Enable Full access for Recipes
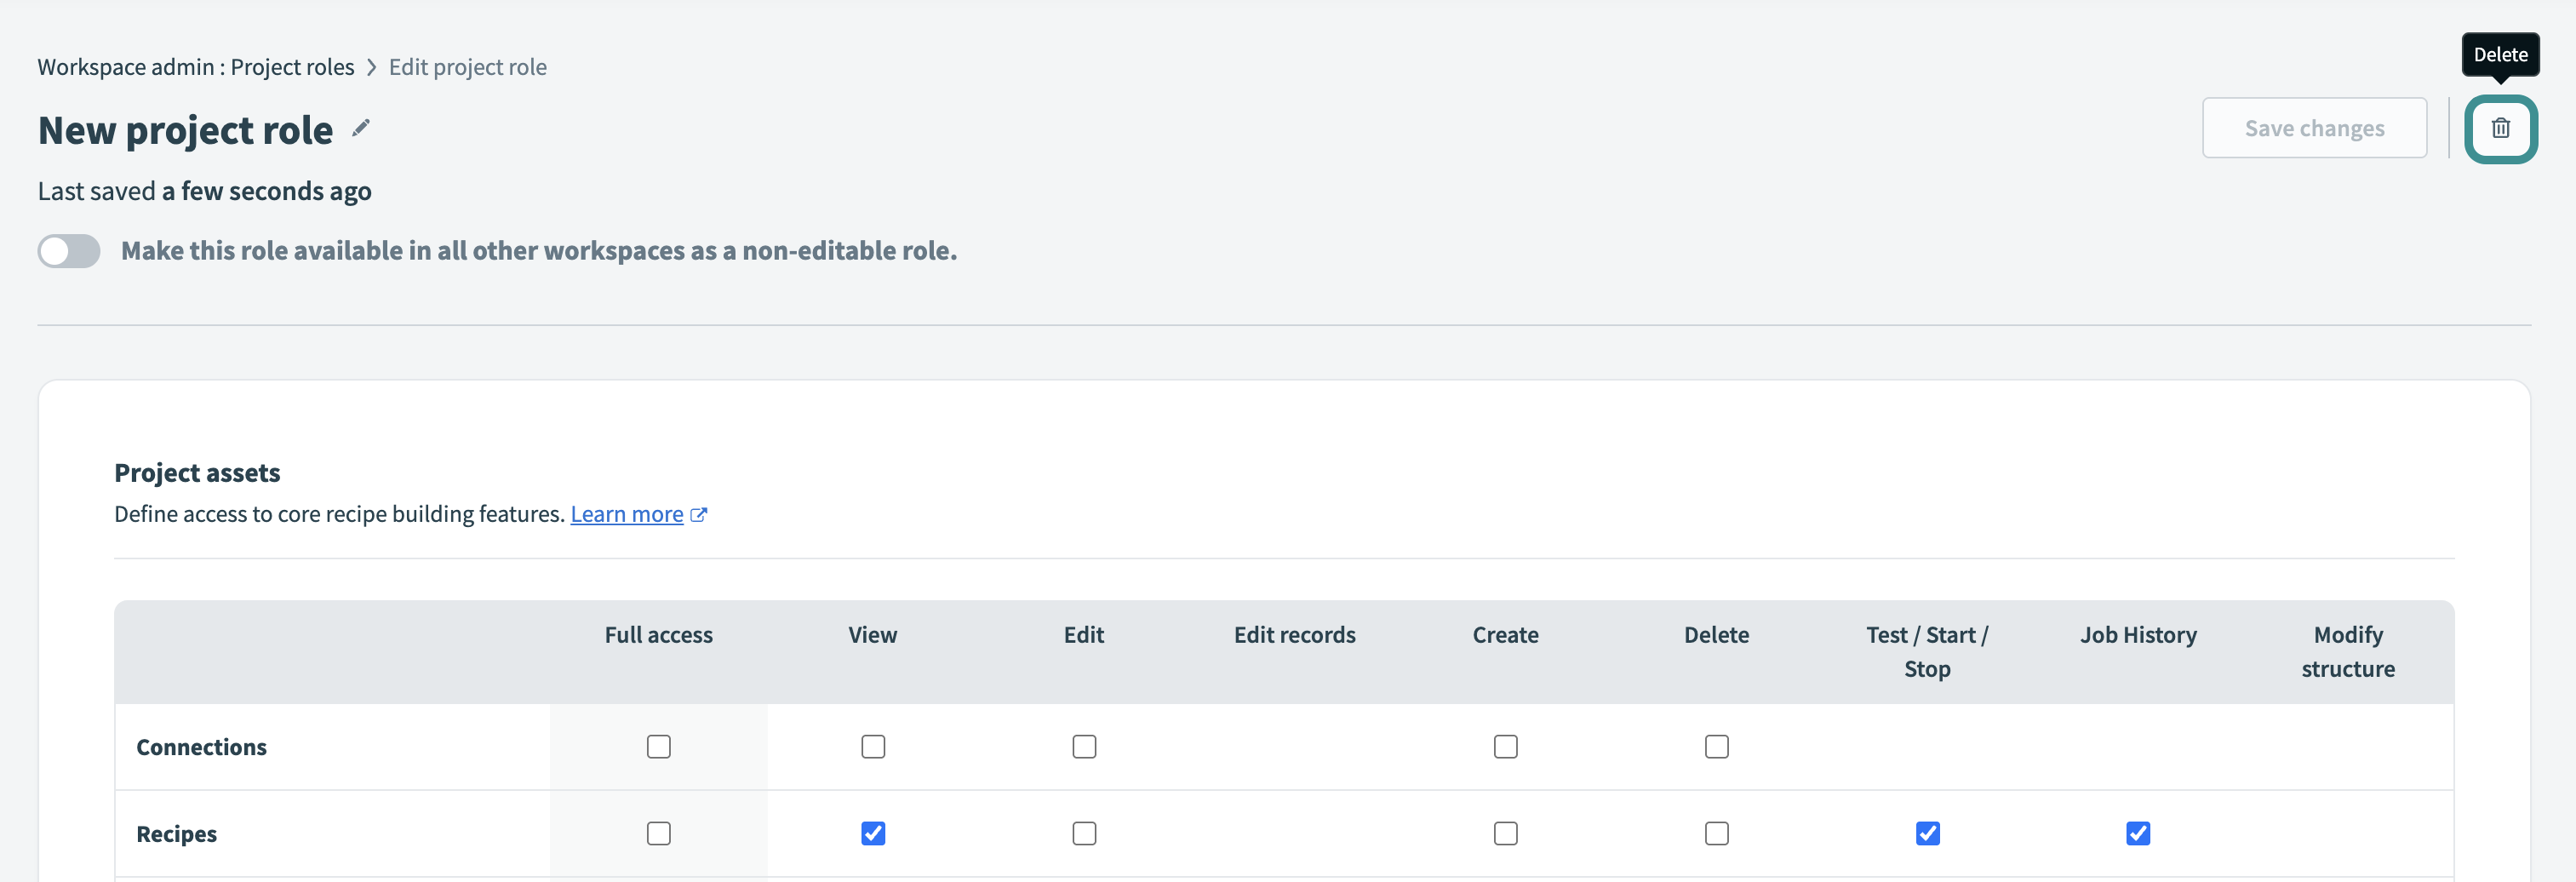Image resolution: width=2576 pixels, height=882 pixels. [658, 833]
